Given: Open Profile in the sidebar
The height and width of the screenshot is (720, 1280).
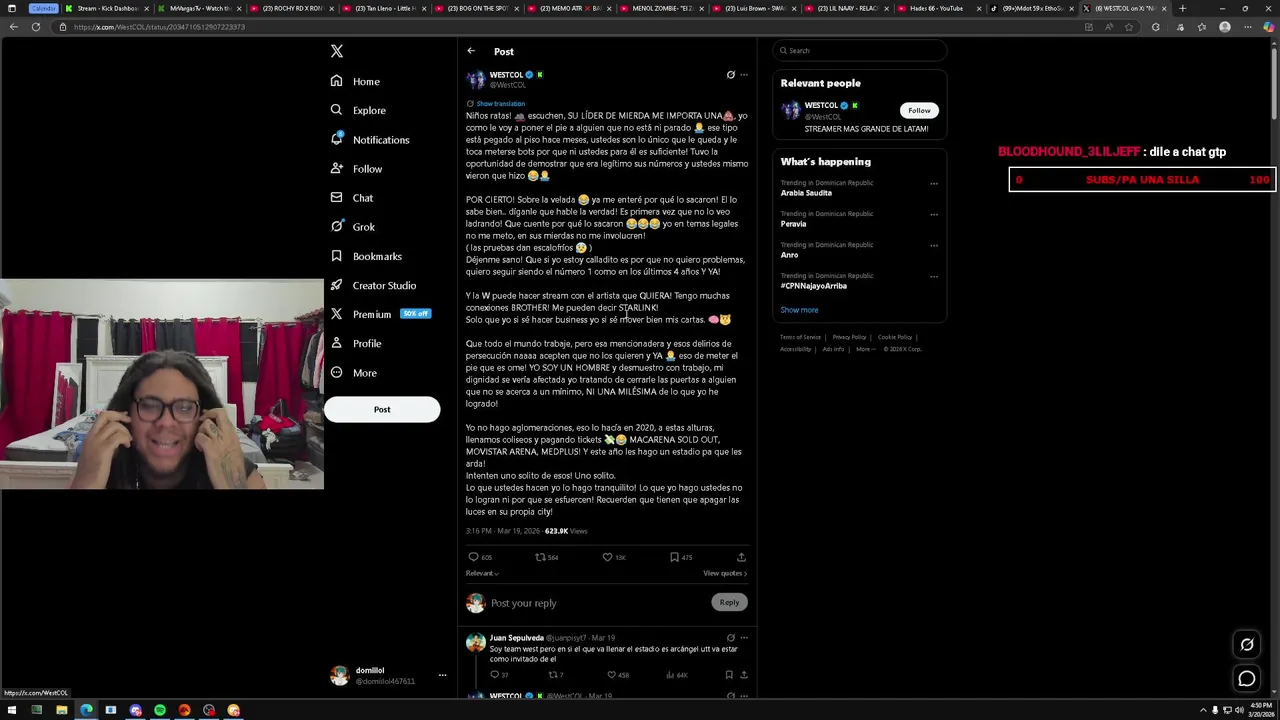Looking at the screenshot, I should click(x=356, y=343).
